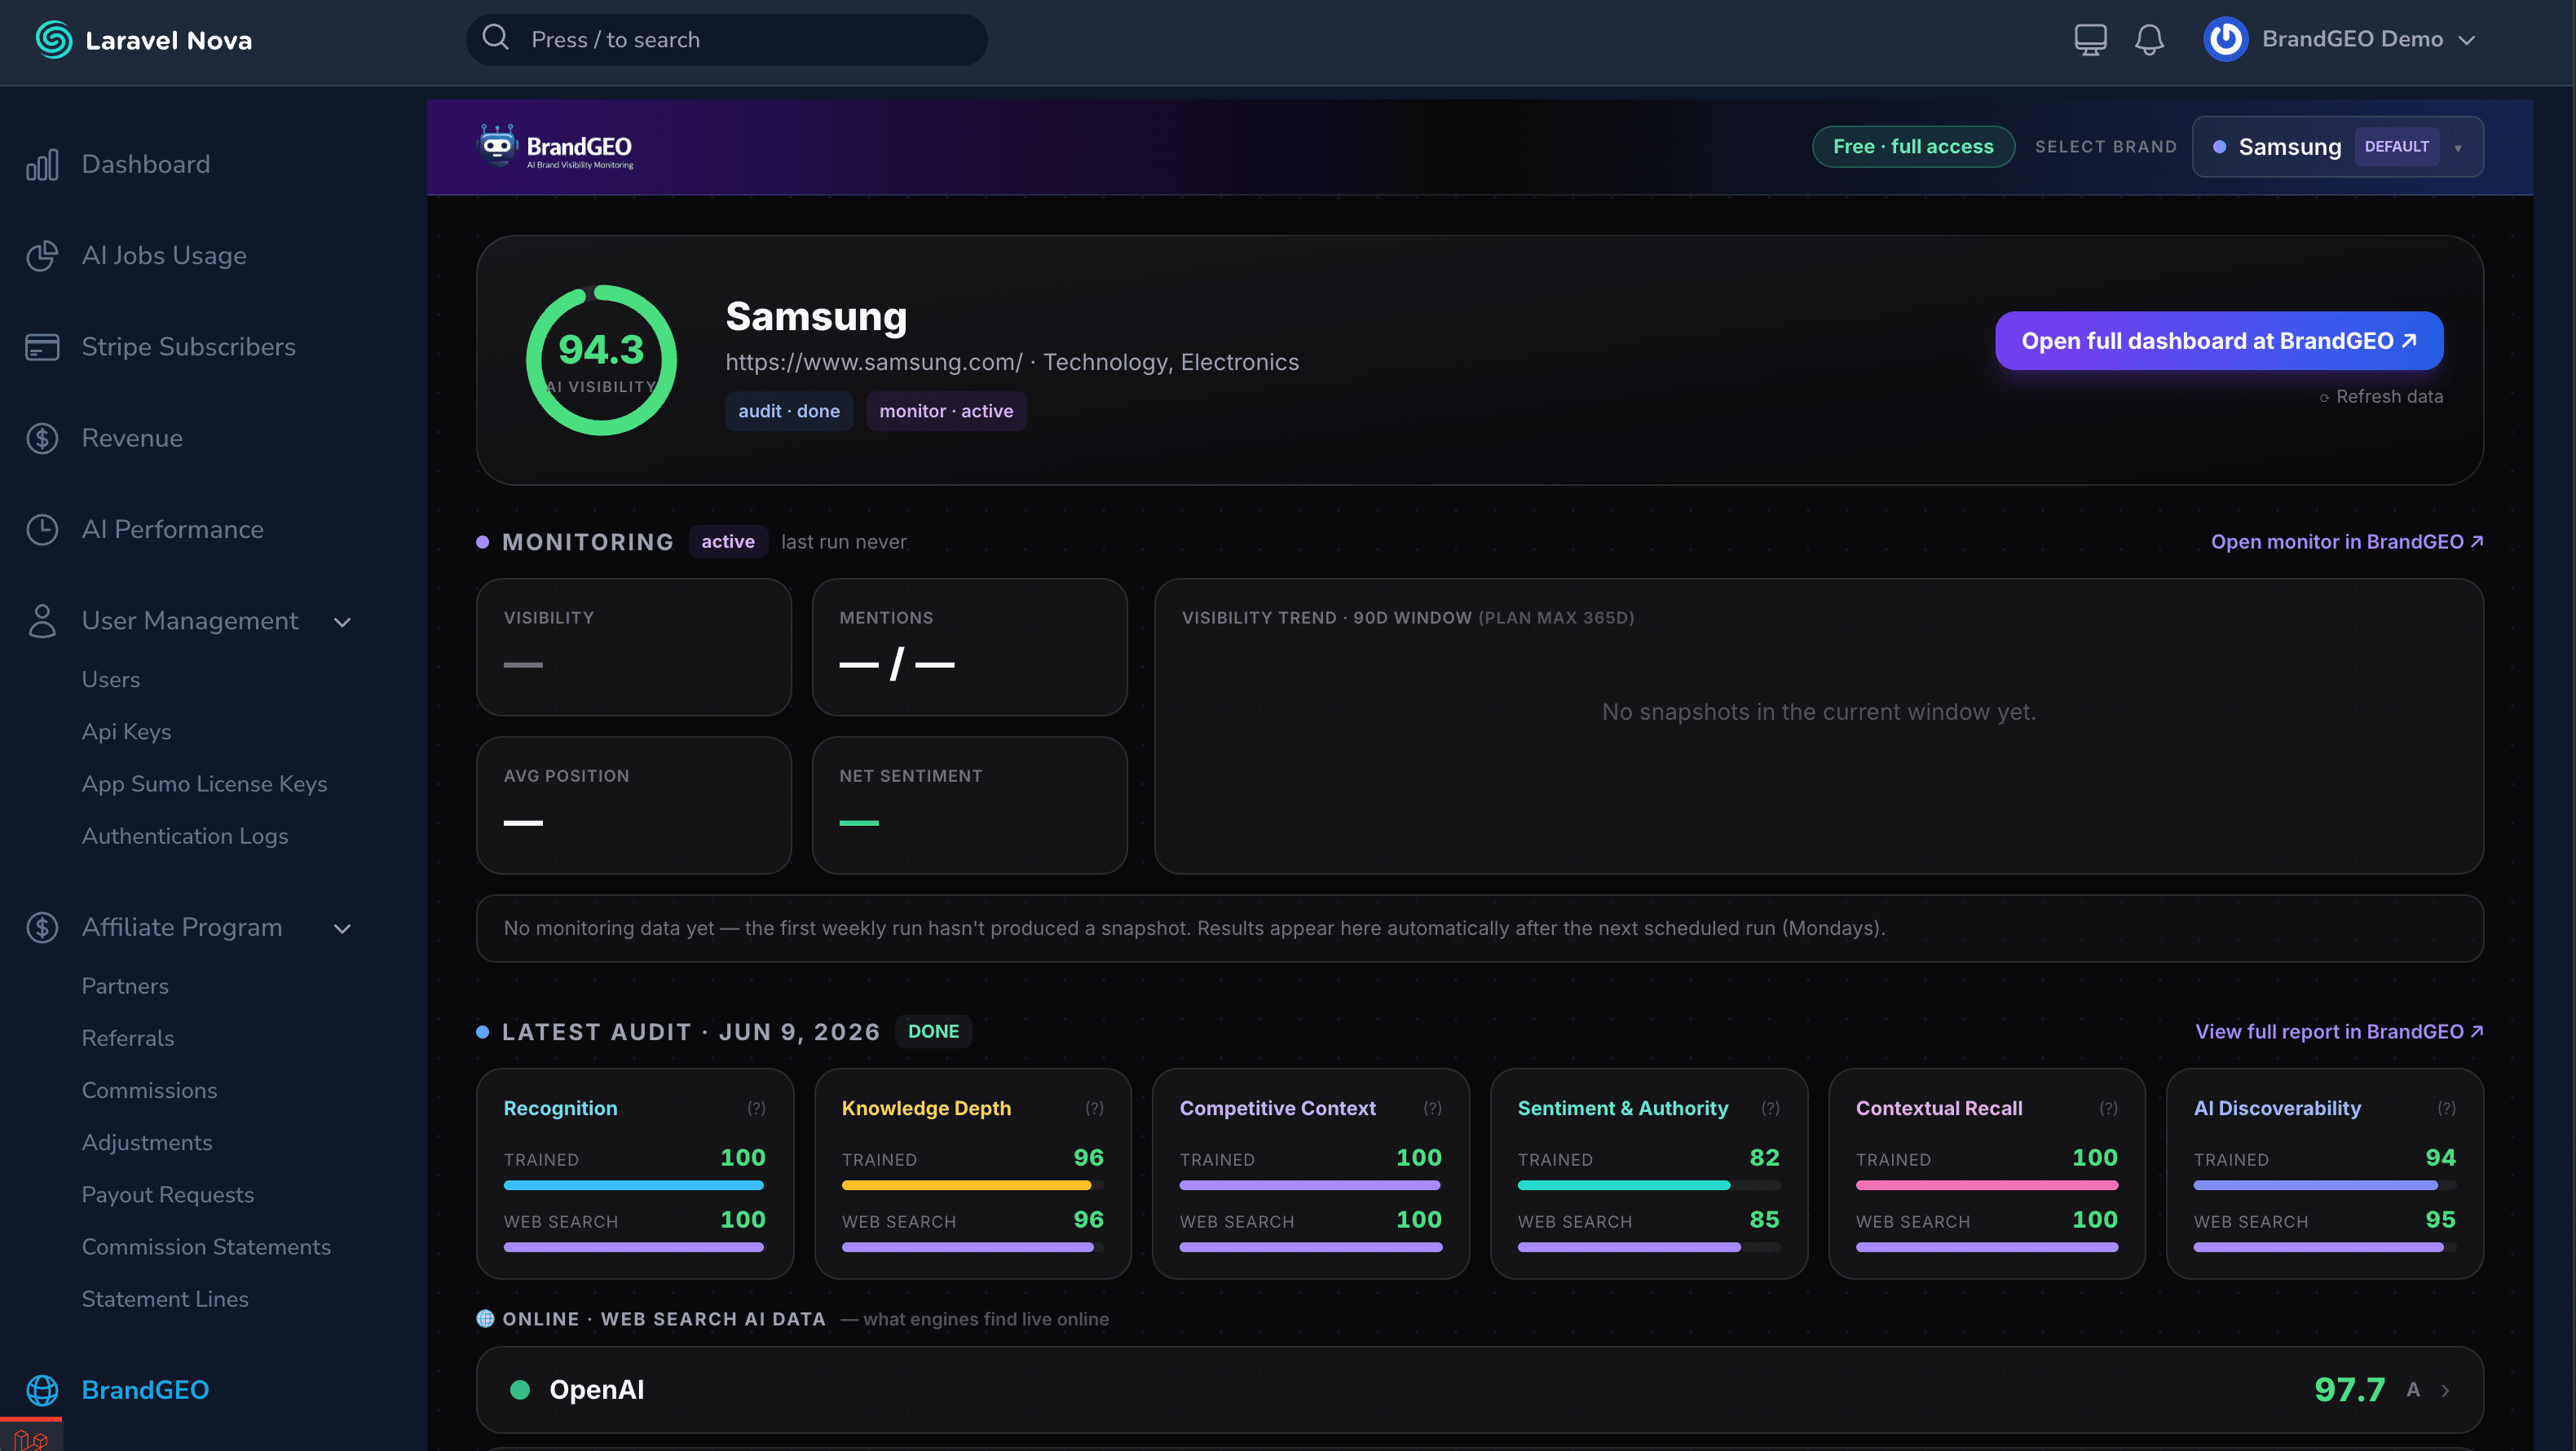Image resolution: width=2576 pixels, height=1451 pixels.
Task: Click the Laravel Nova logo icon
Action: pos(54,40)
